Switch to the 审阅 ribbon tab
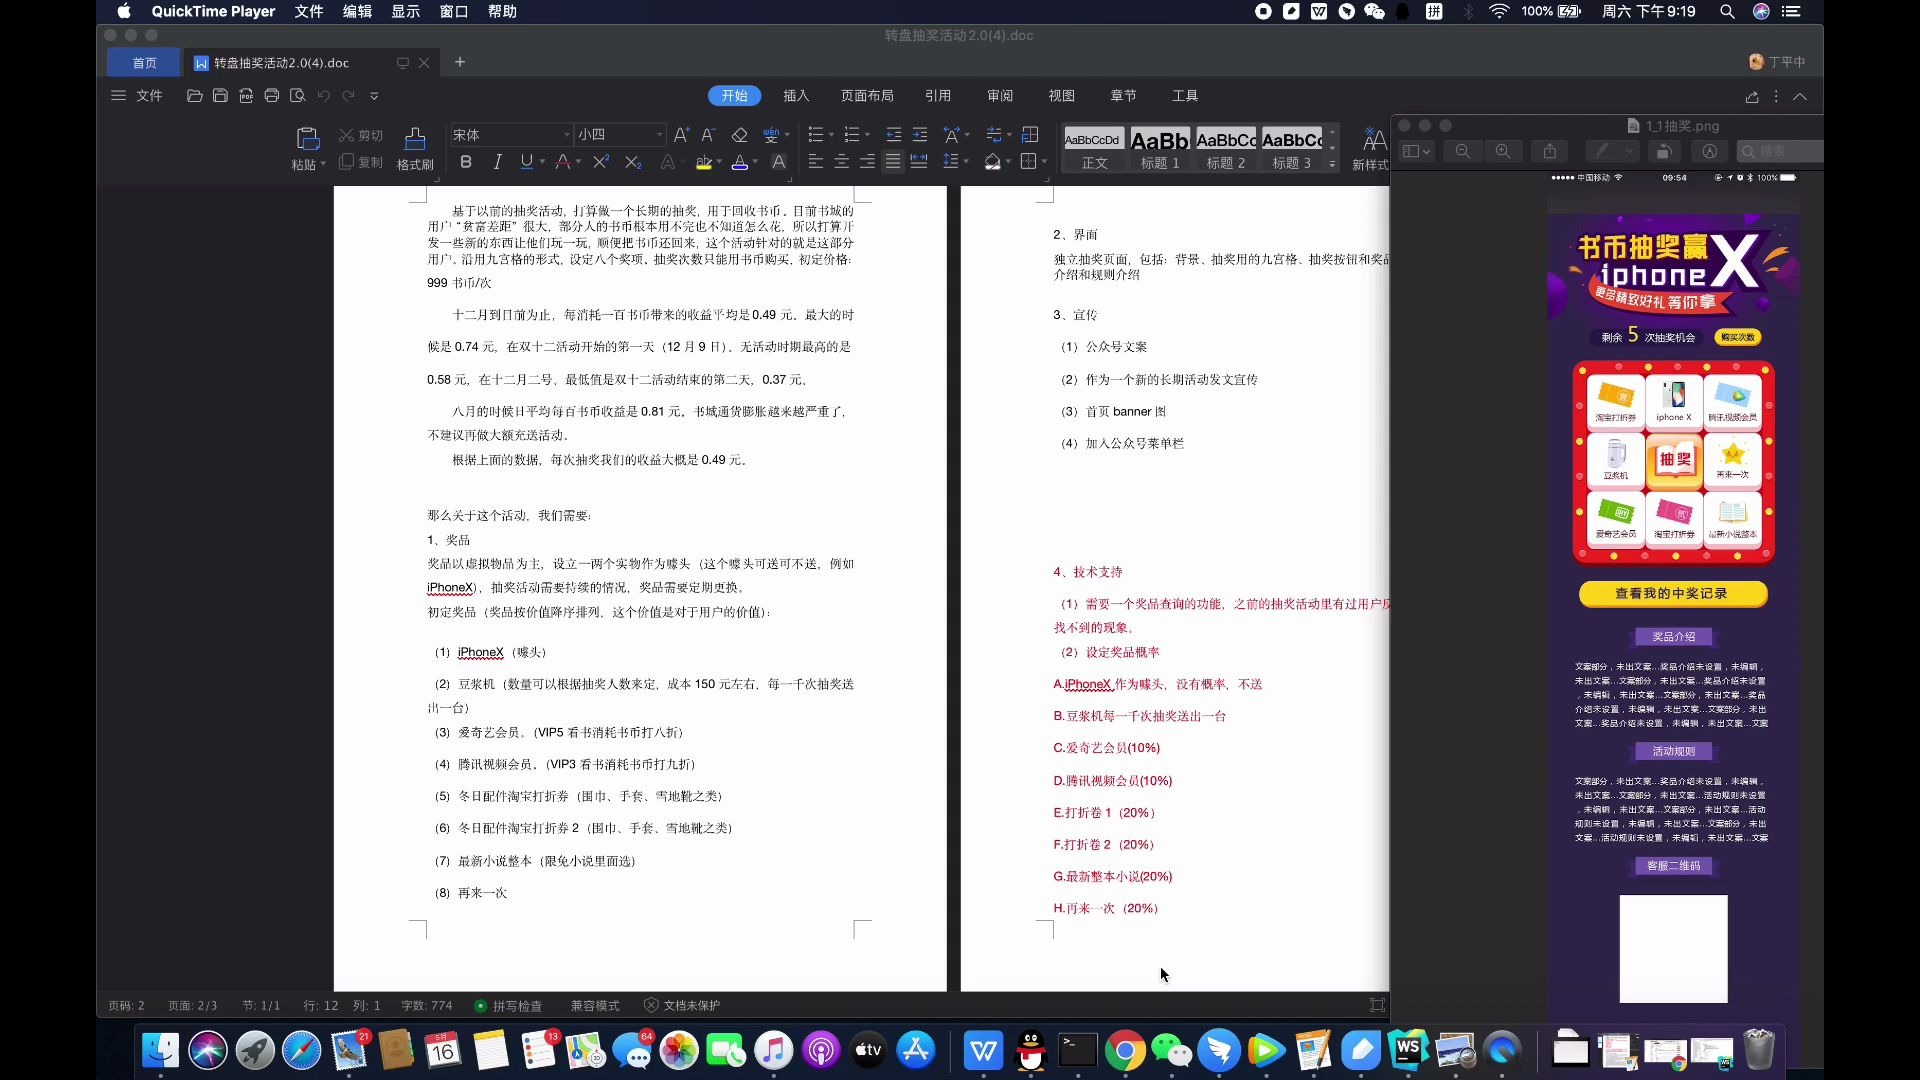1920x1080 pixels. point(1000,96)
